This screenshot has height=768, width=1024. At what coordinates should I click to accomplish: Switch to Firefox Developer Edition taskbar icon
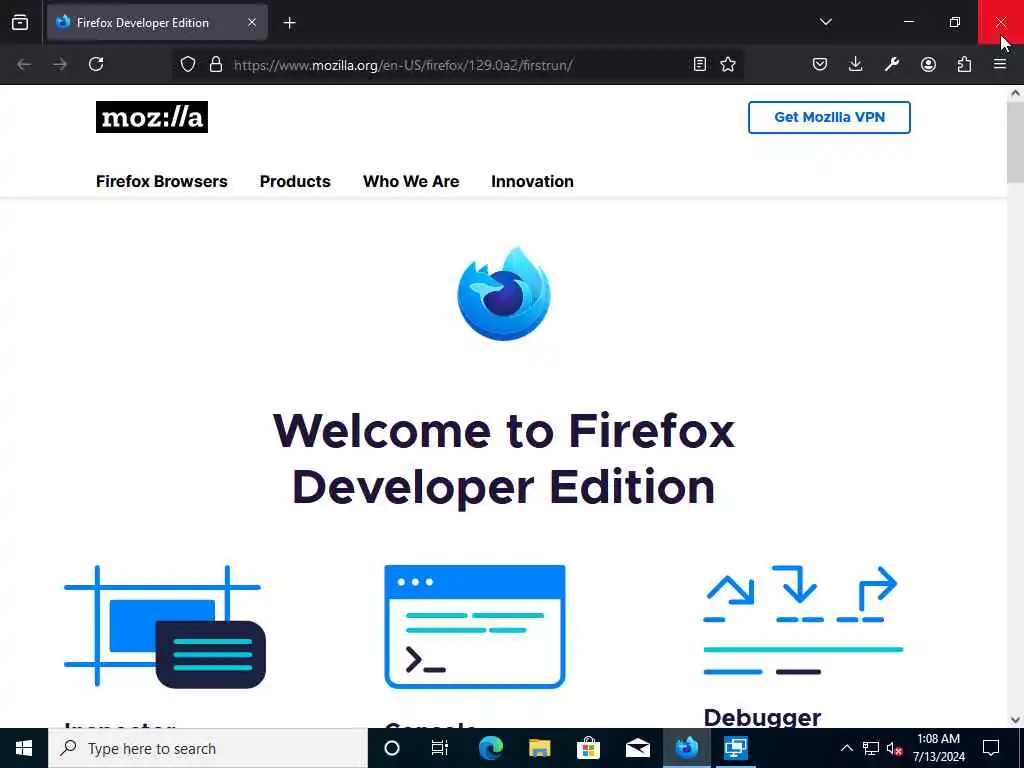click(x=686, y=748)
